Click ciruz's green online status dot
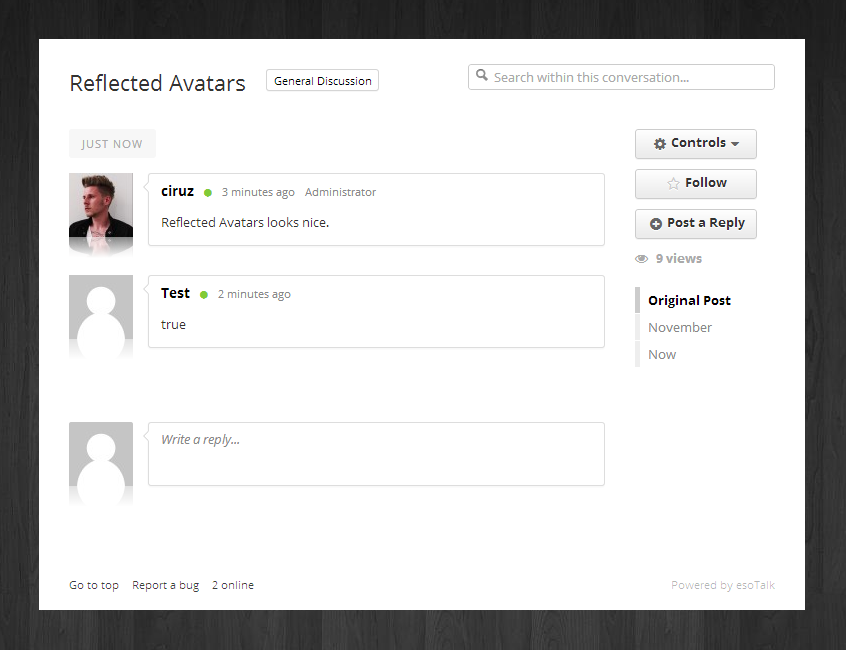 (x=208, y=193)
